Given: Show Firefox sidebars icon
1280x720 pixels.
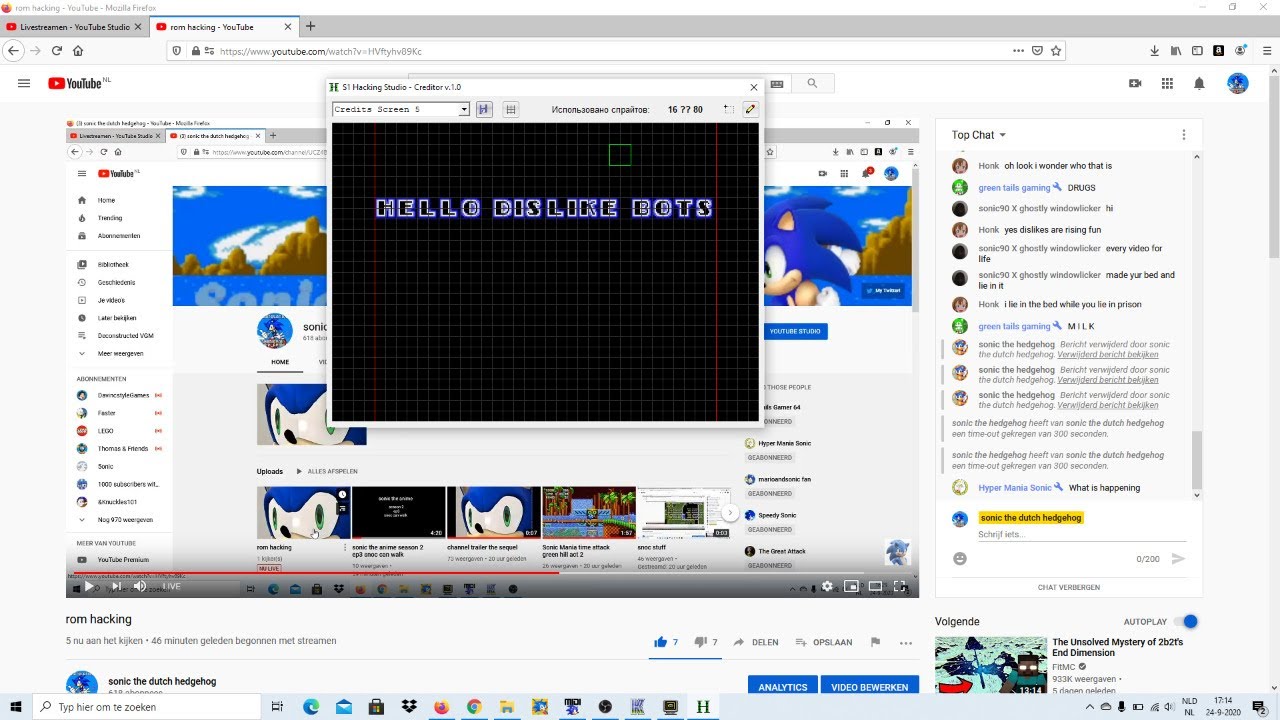Looking at the screenshot, I should 1197,51.
